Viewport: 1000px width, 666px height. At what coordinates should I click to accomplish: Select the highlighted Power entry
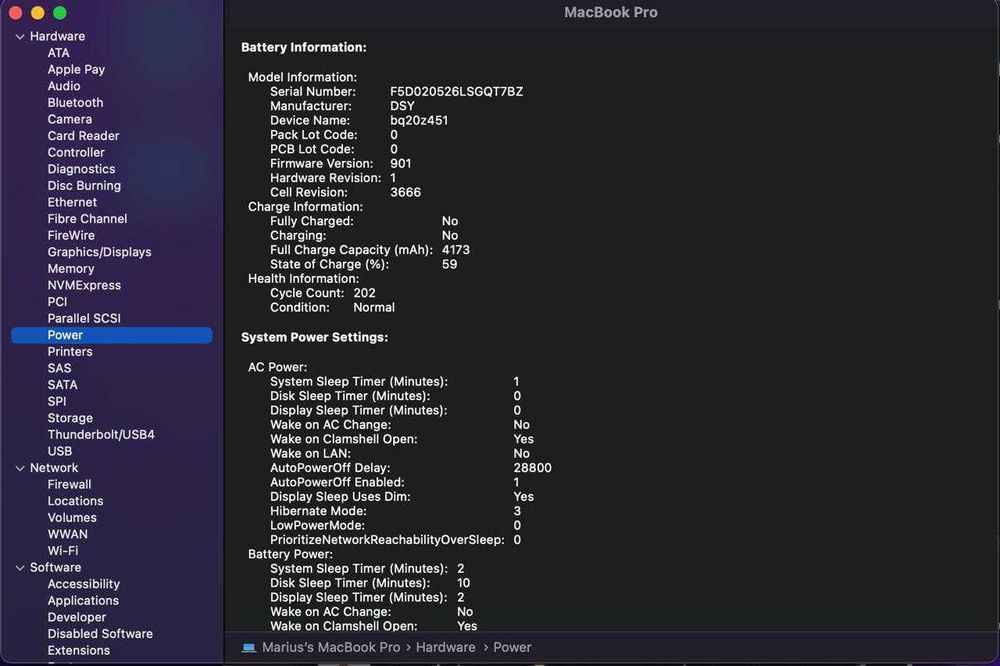112,335
